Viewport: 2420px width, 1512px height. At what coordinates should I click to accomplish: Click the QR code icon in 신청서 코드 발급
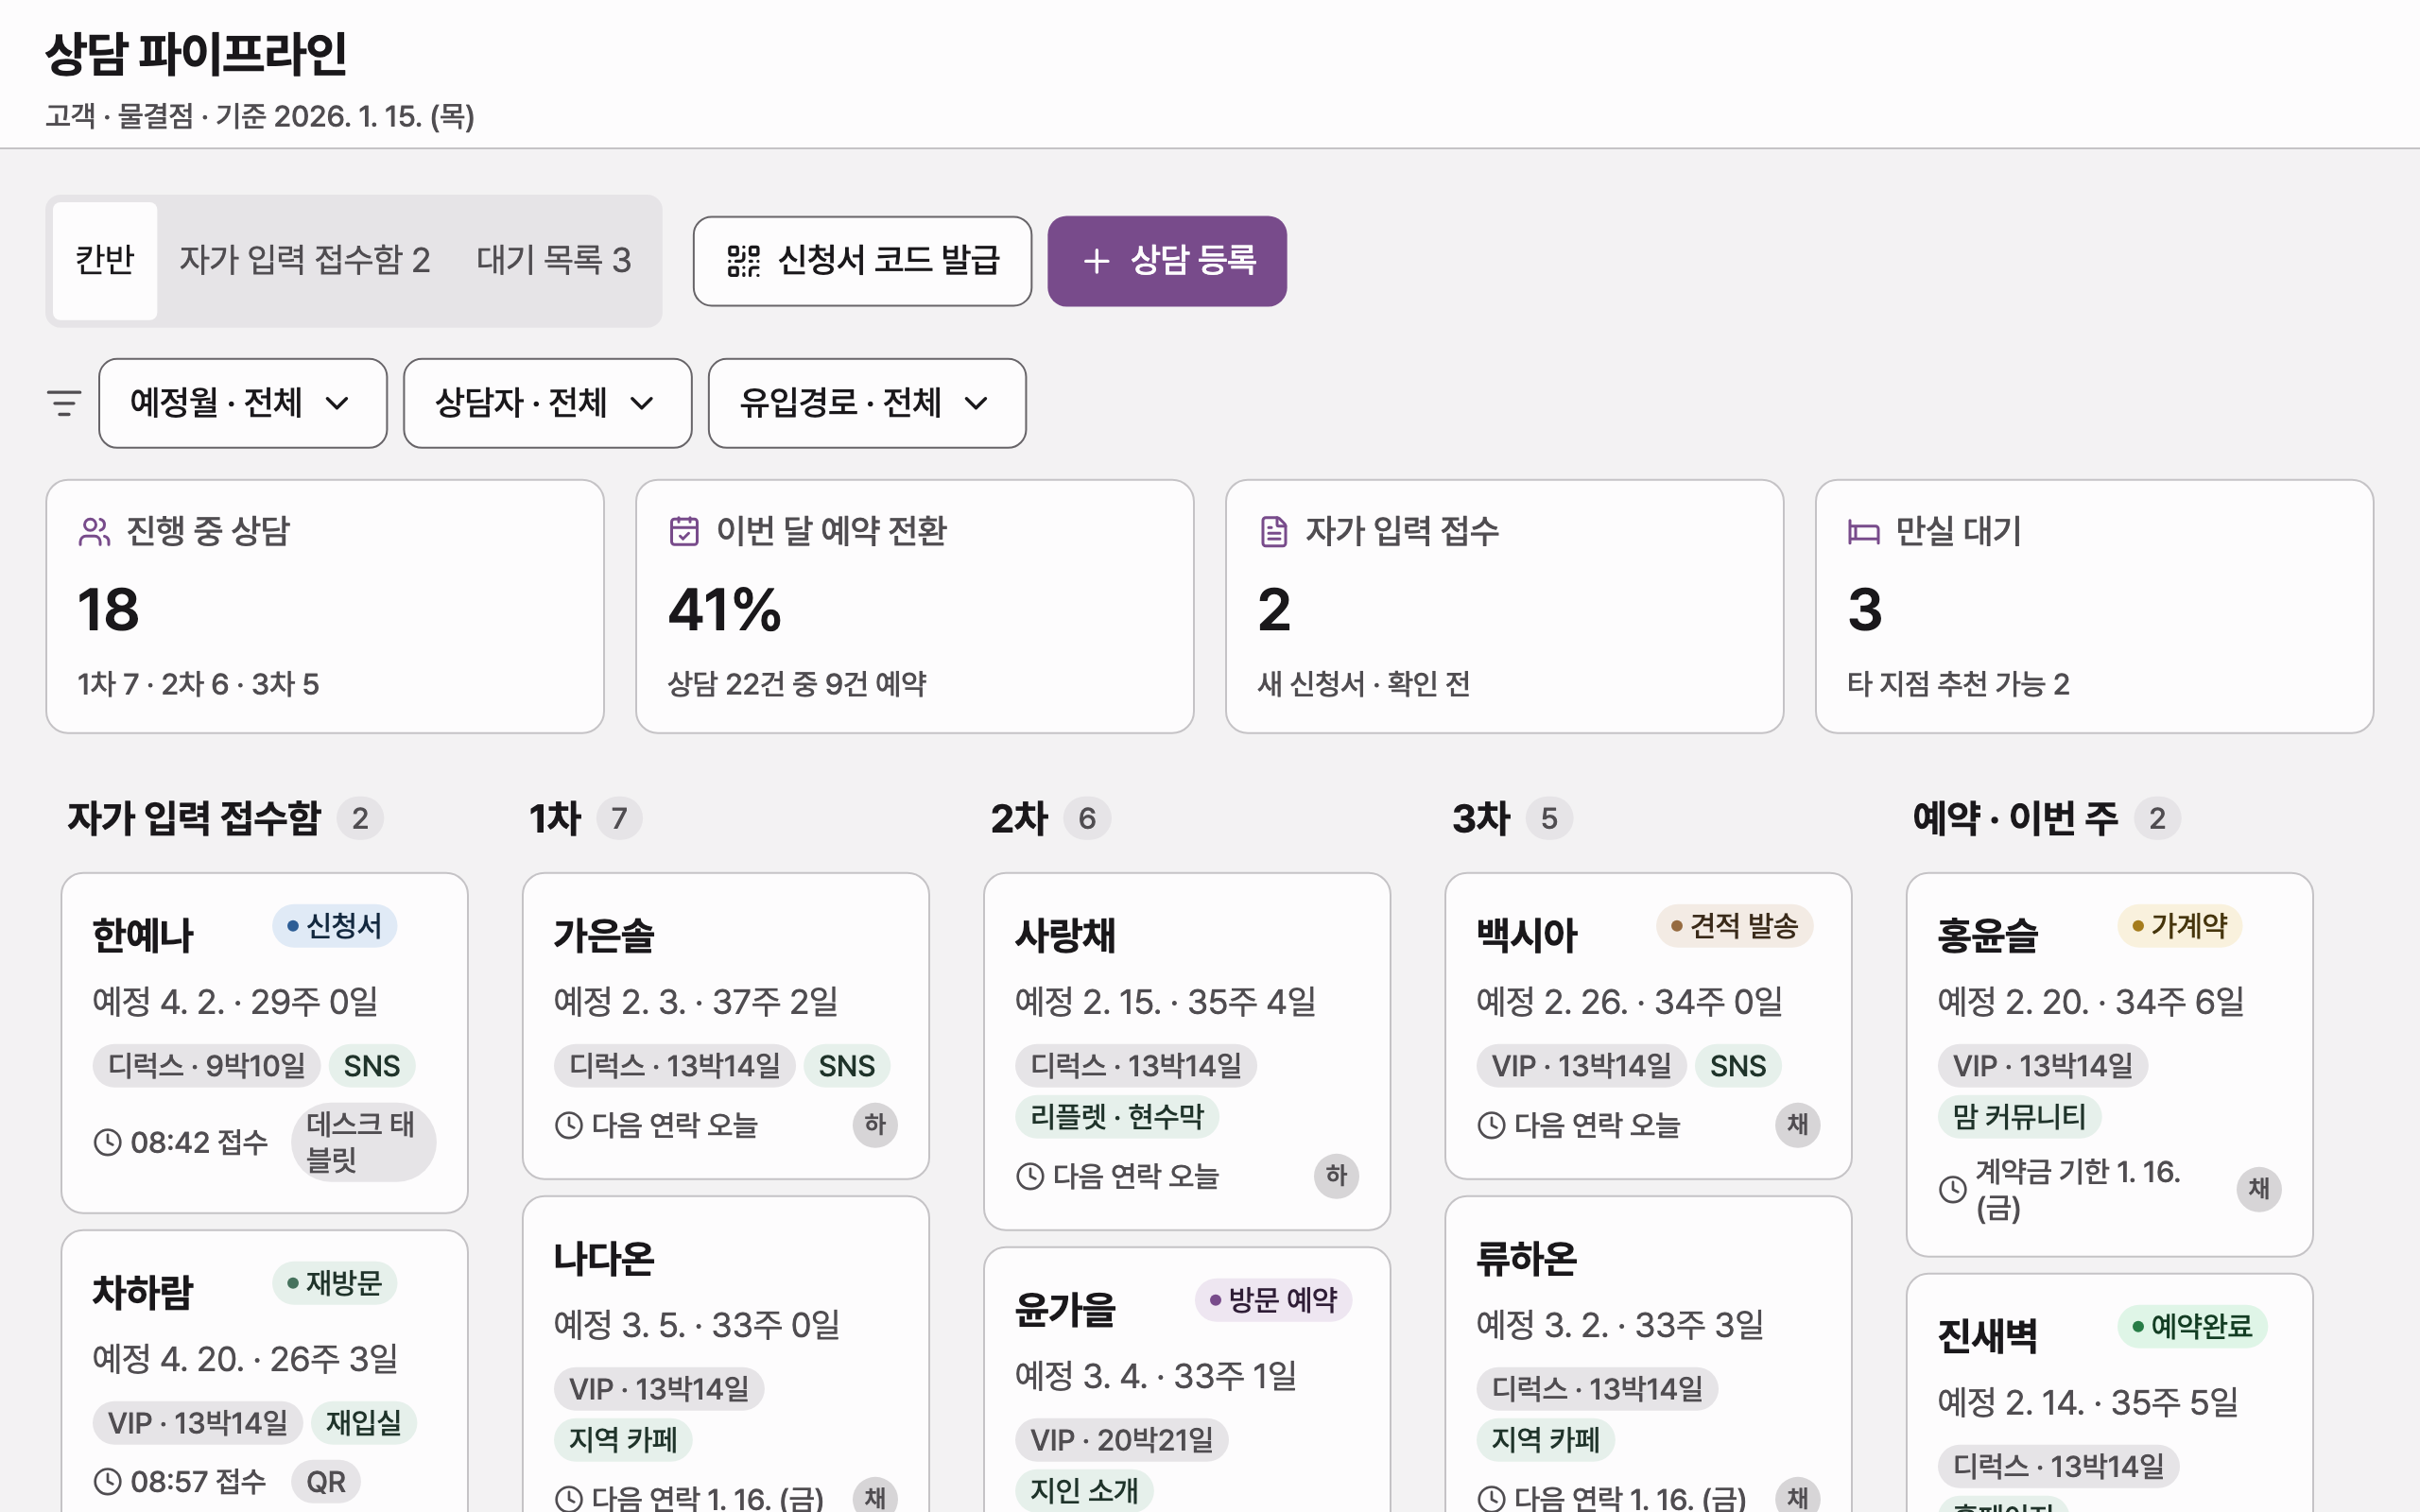point(743,261)
